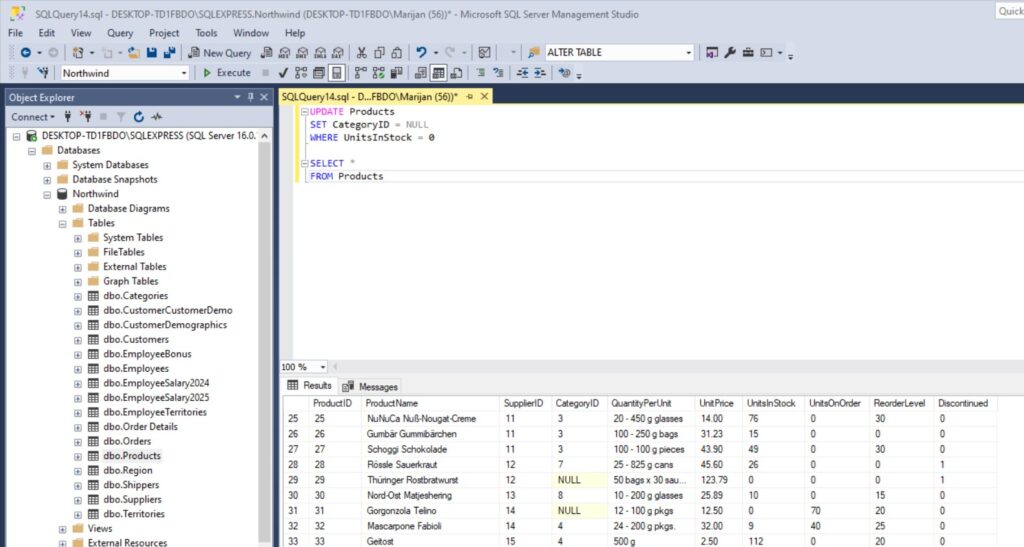
Task: Open the Connect dropdown in Object Explorer
Action: coord(33,117)
